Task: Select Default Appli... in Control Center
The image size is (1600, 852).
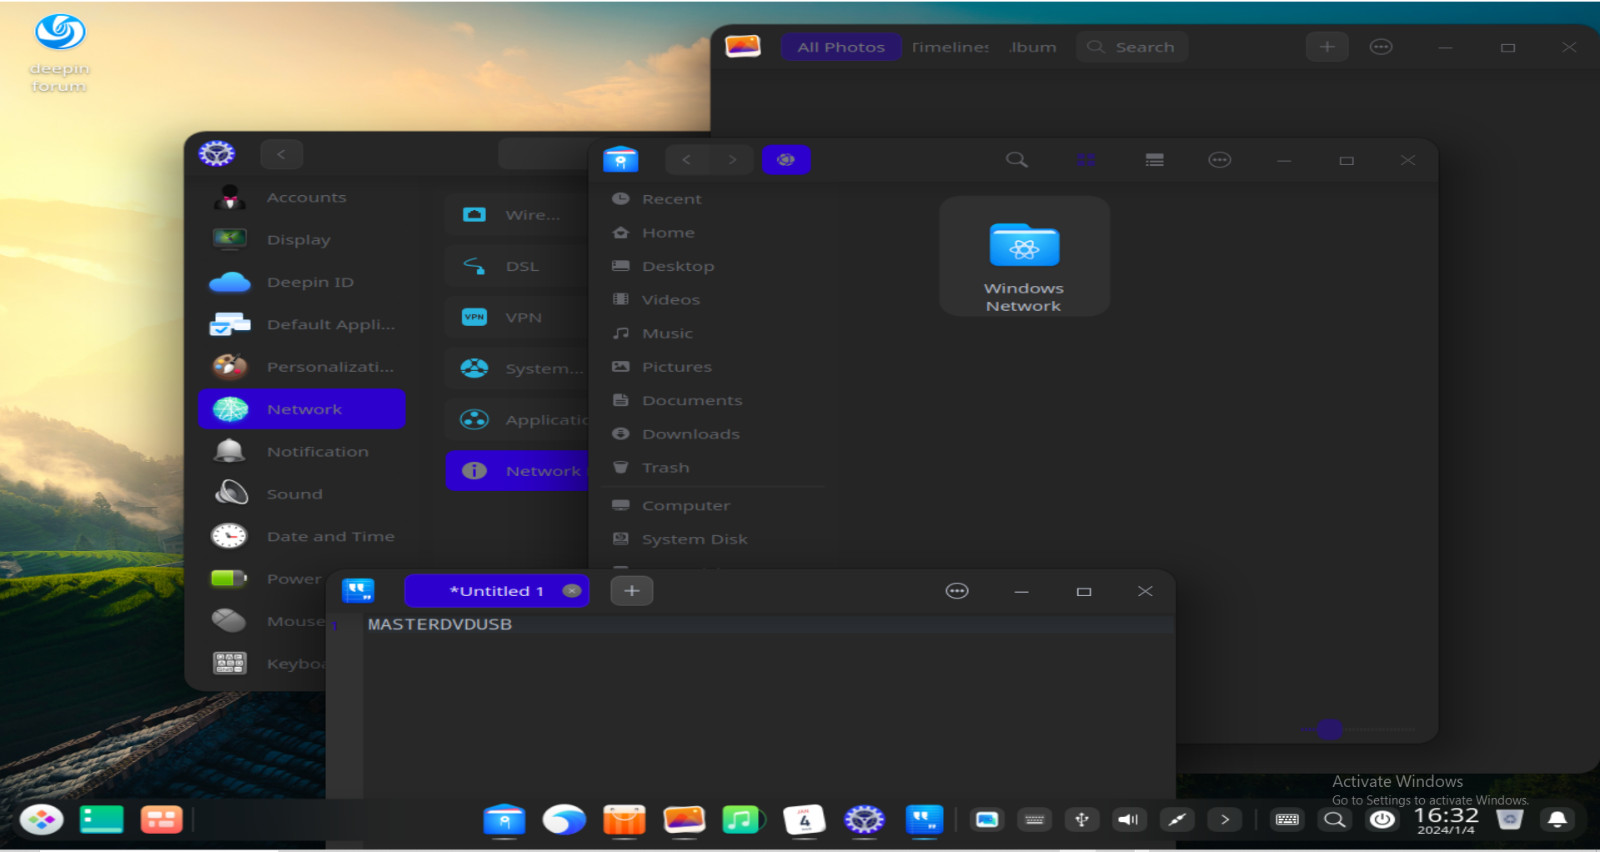Action: (x=302, y=325)
